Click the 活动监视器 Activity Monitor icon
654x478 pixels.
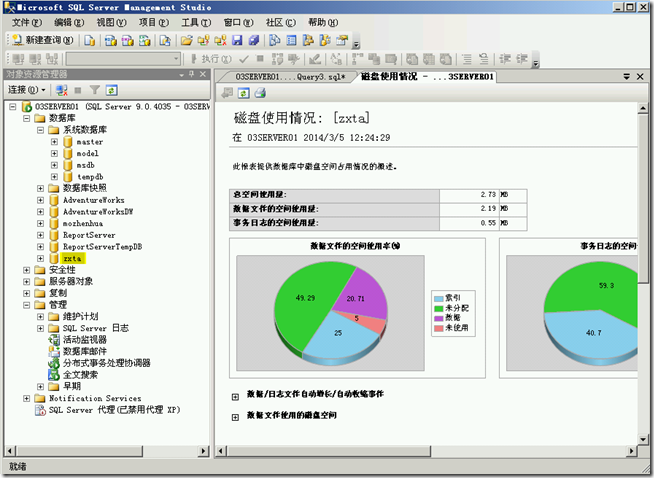coord(54,340)
